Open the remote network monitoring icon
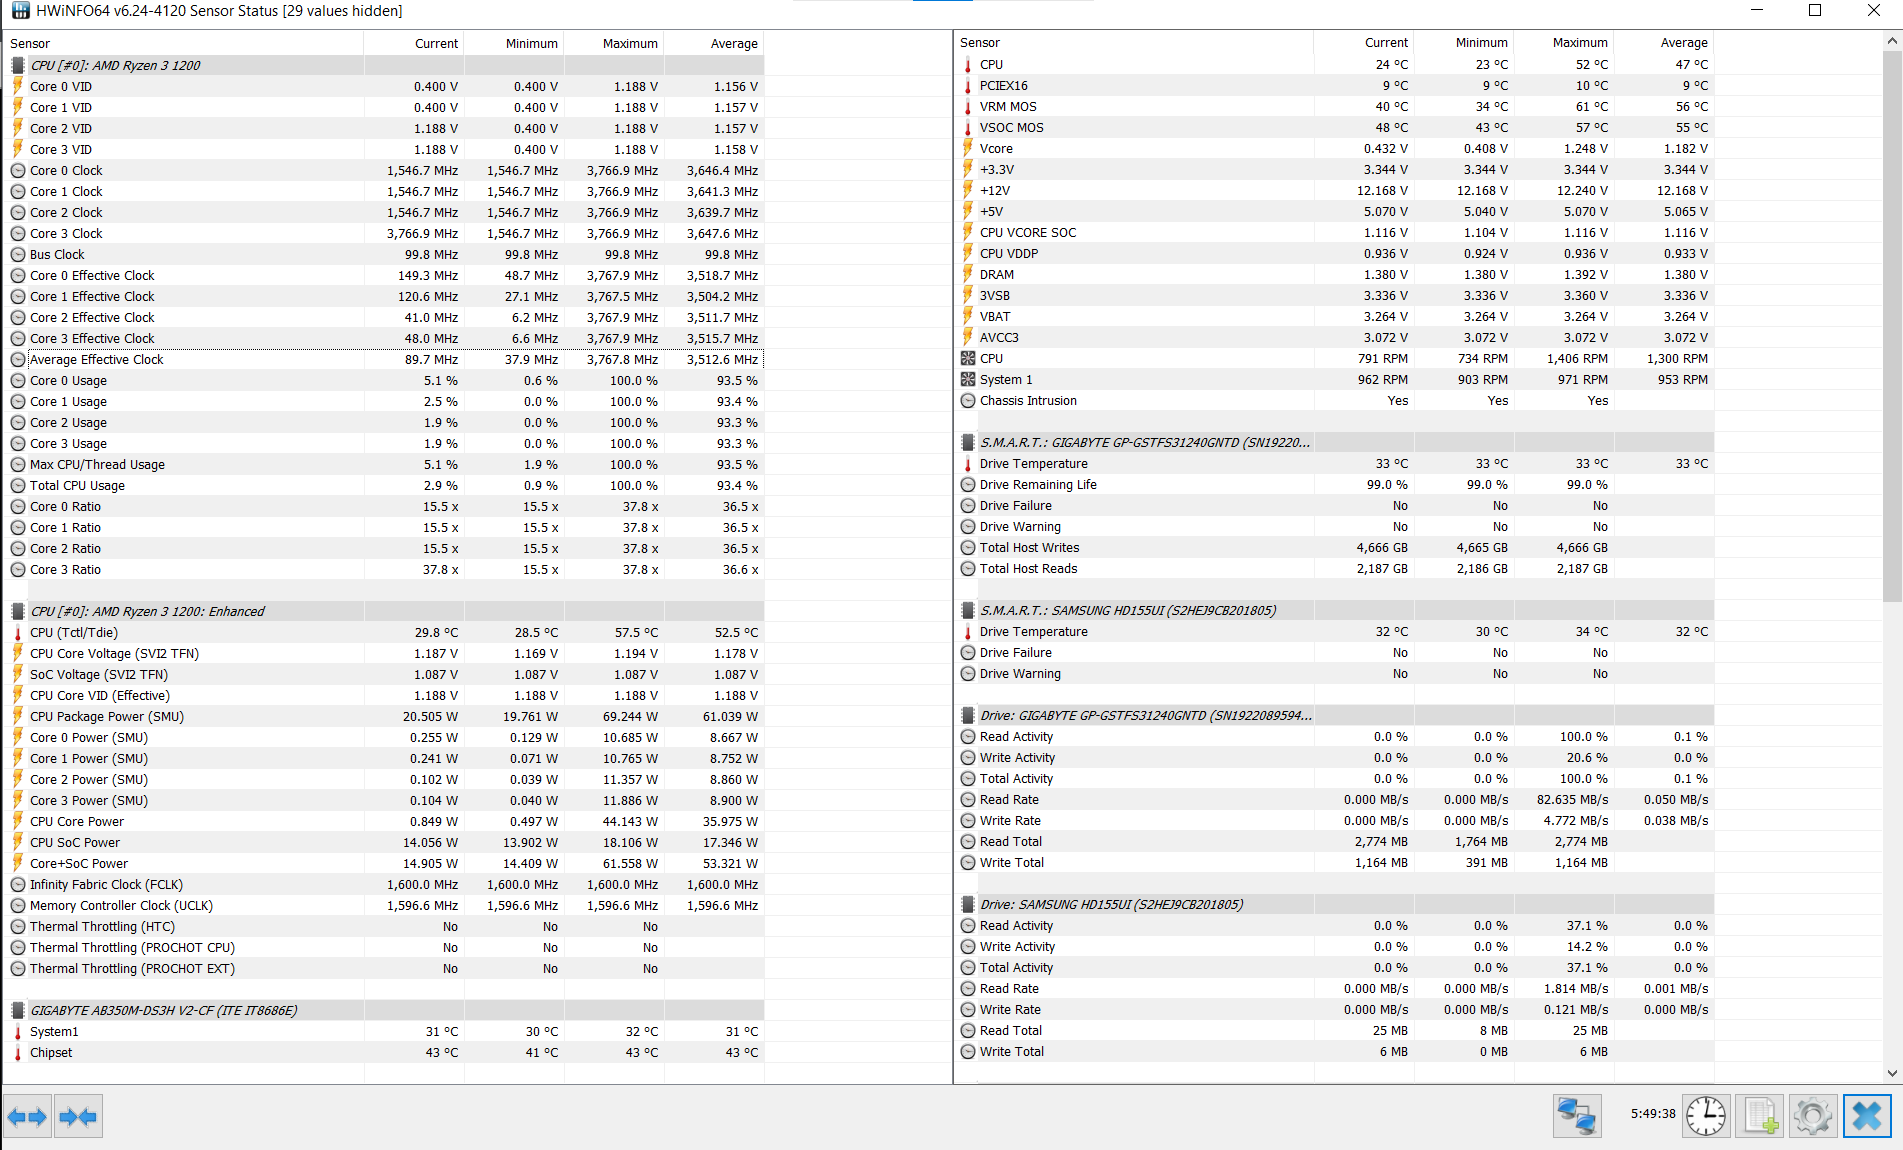1903x1150 pixels. coord(1577,1116)
